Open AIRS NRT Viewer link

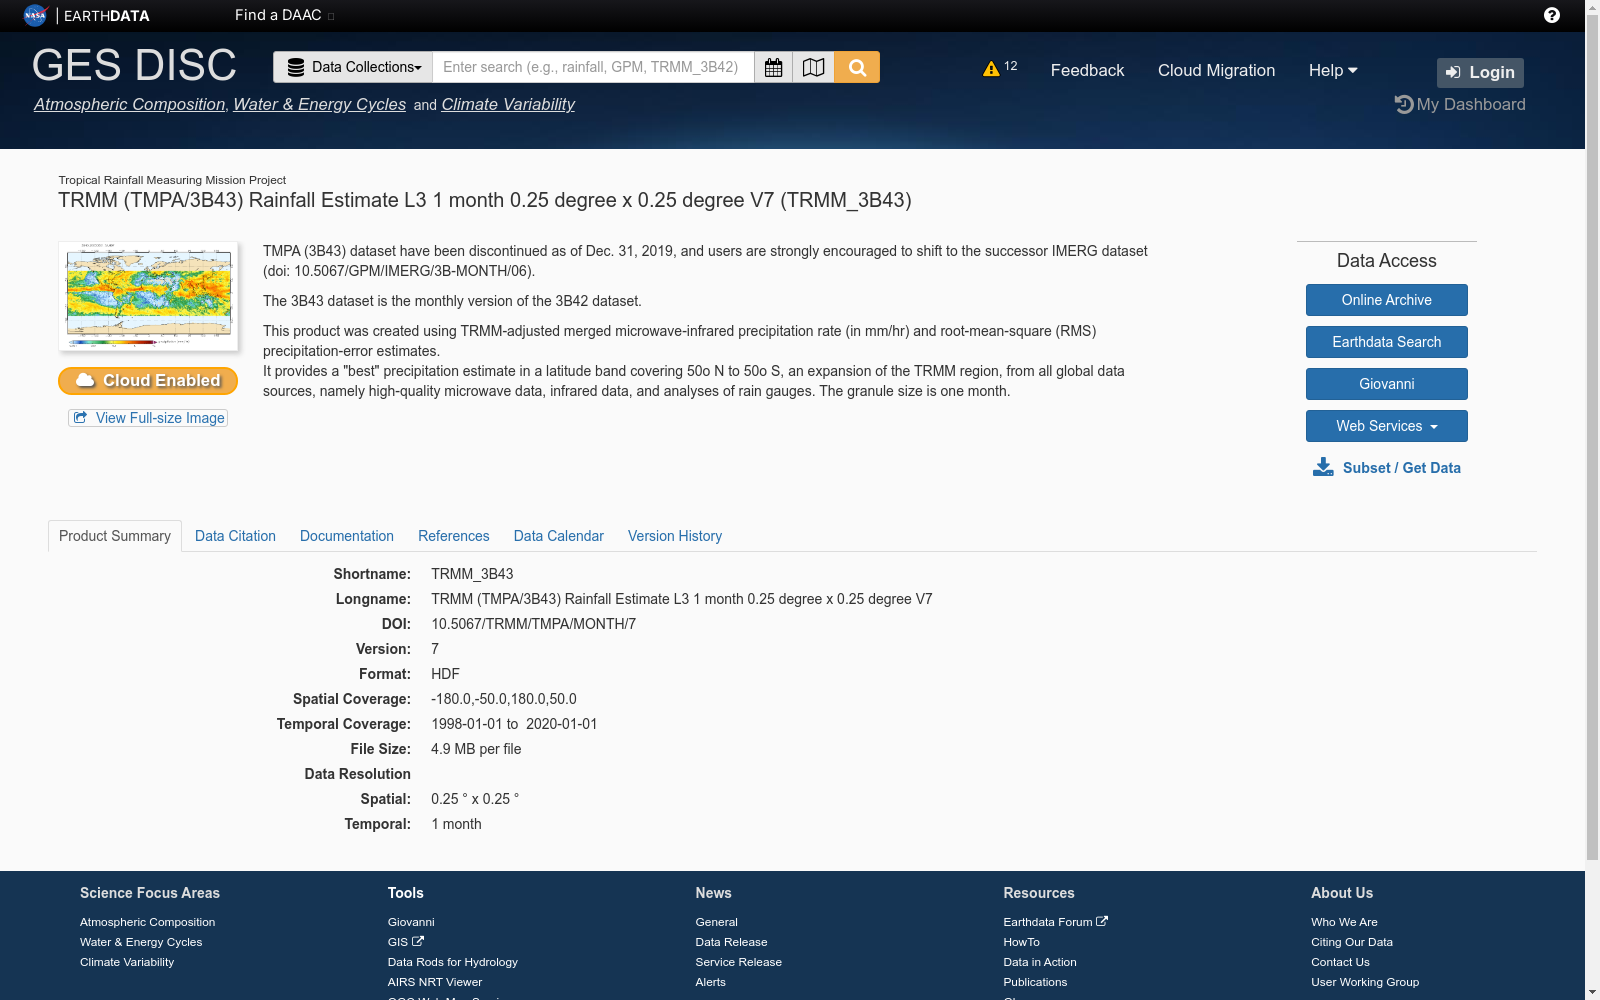tap(435, 982)
